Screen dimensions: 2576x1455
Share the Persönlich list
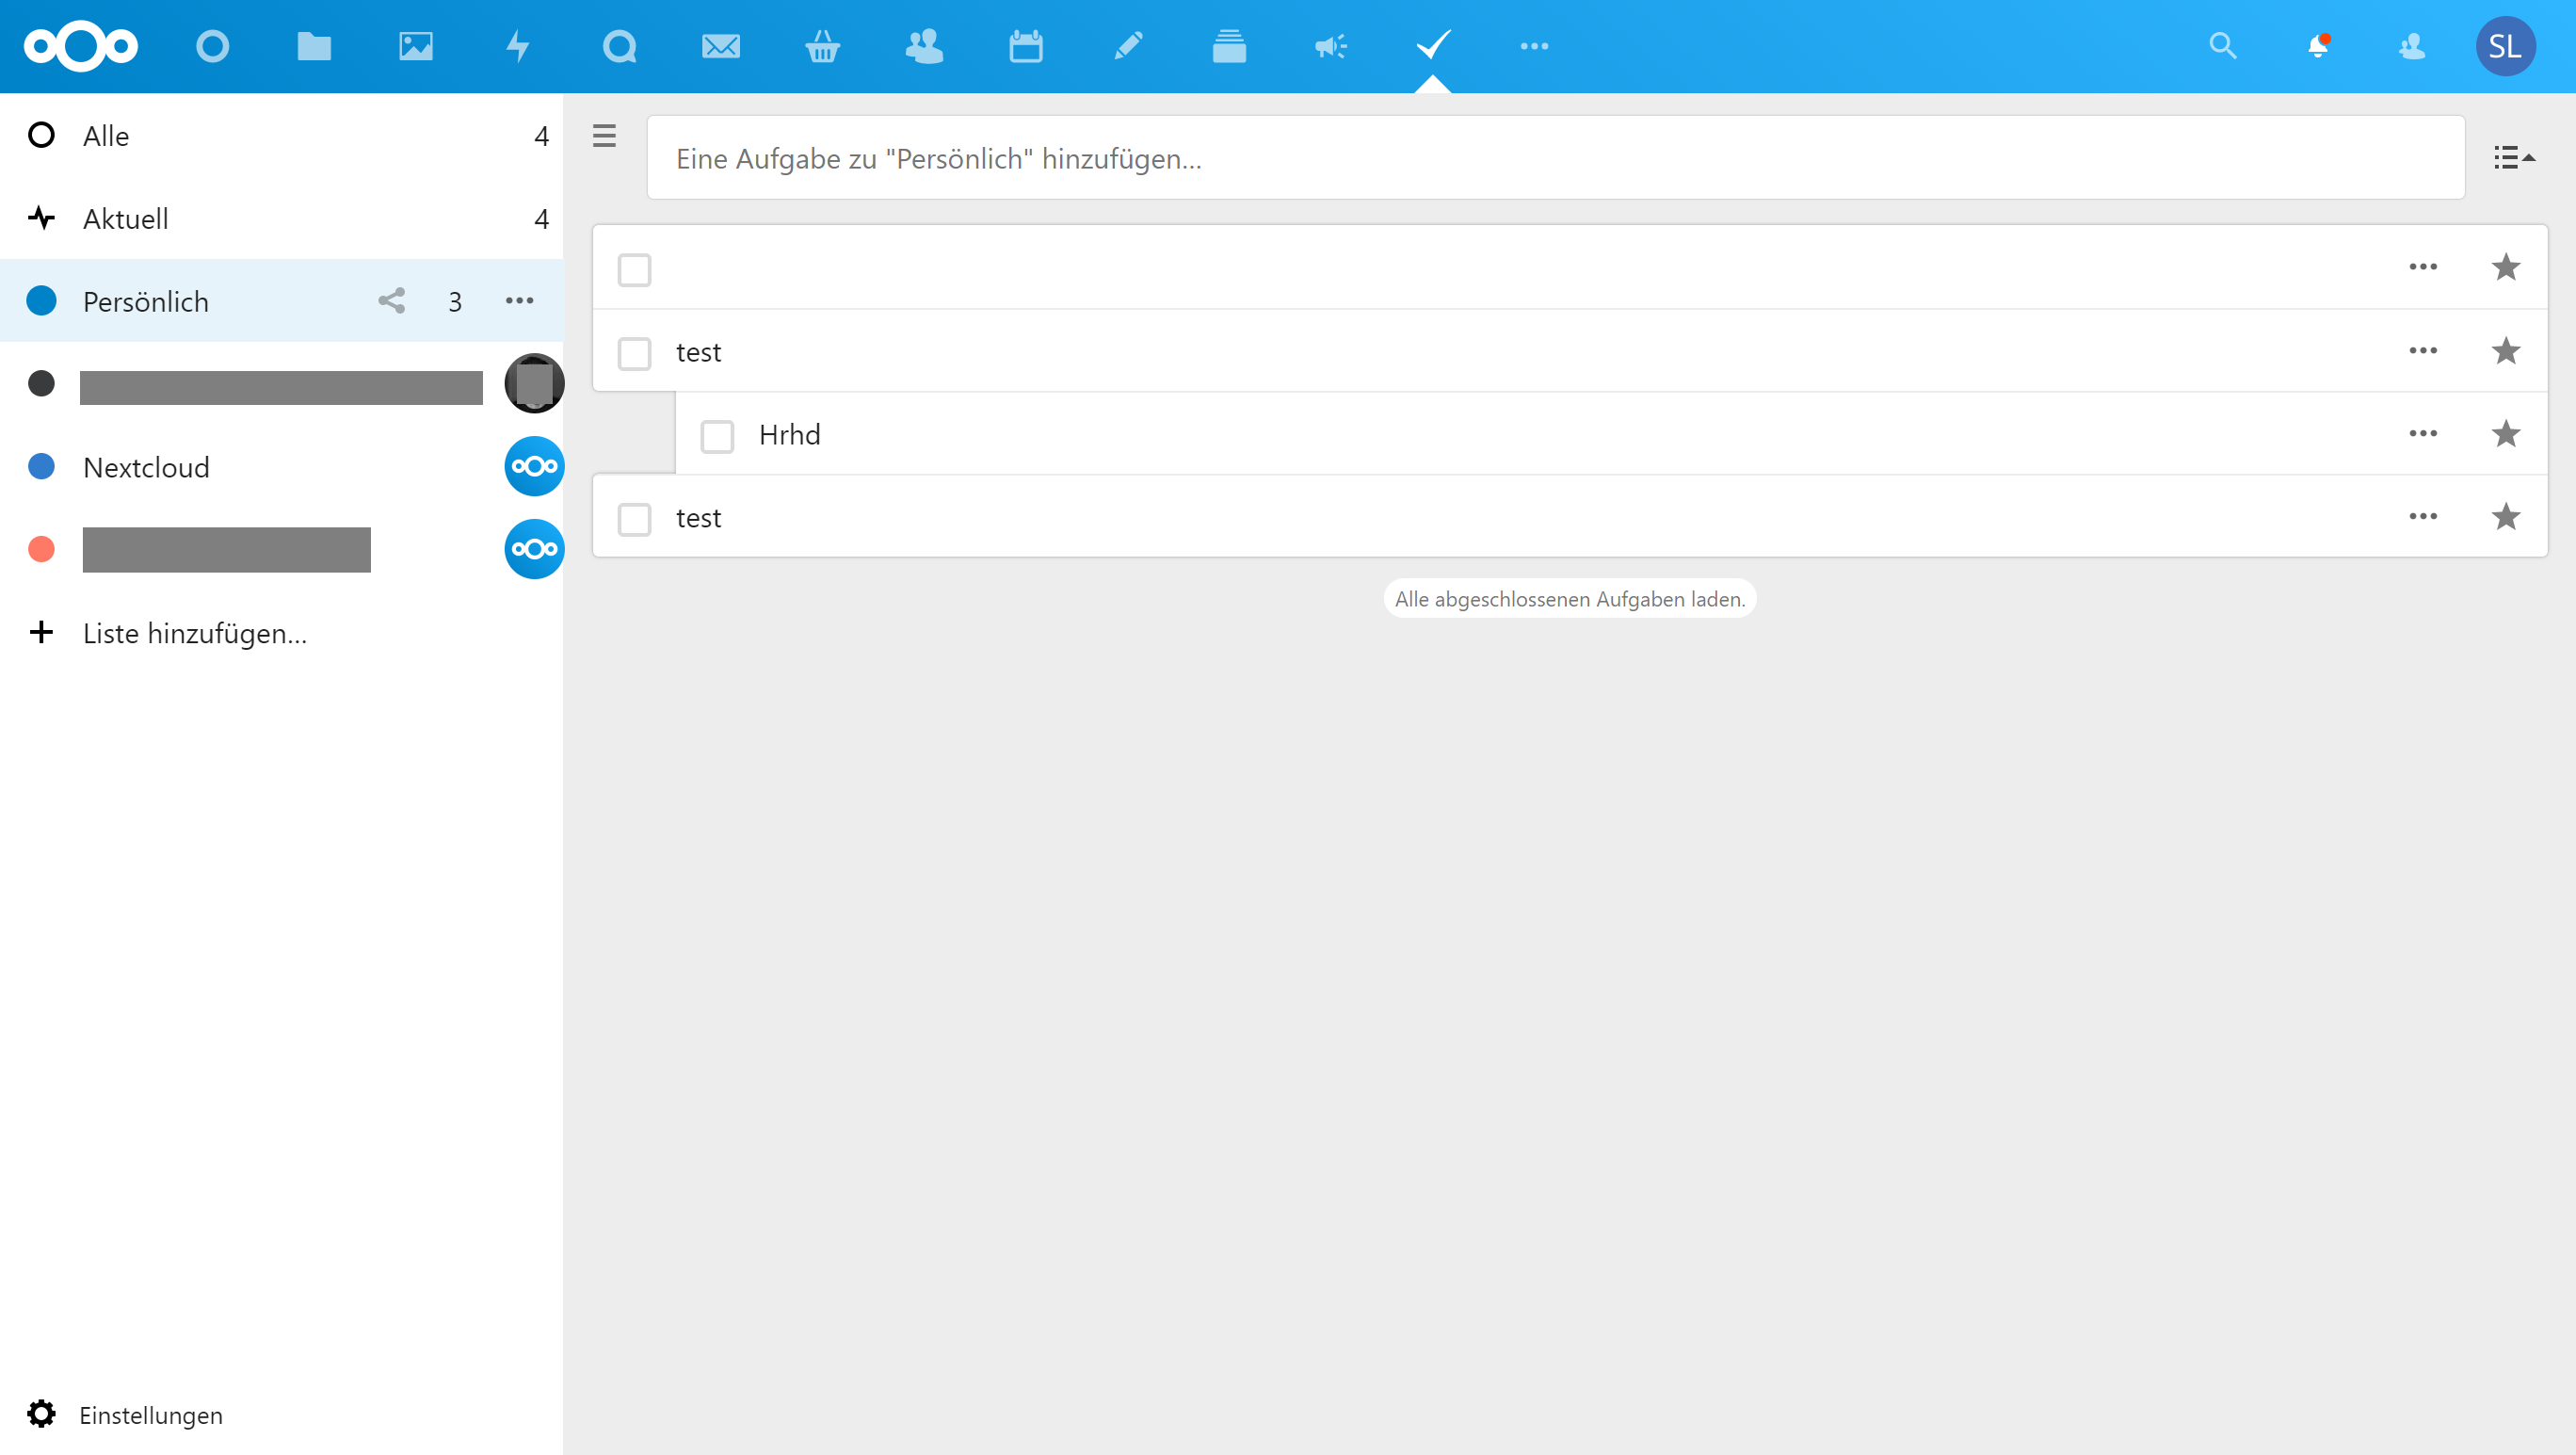click(x=392, y=300)
